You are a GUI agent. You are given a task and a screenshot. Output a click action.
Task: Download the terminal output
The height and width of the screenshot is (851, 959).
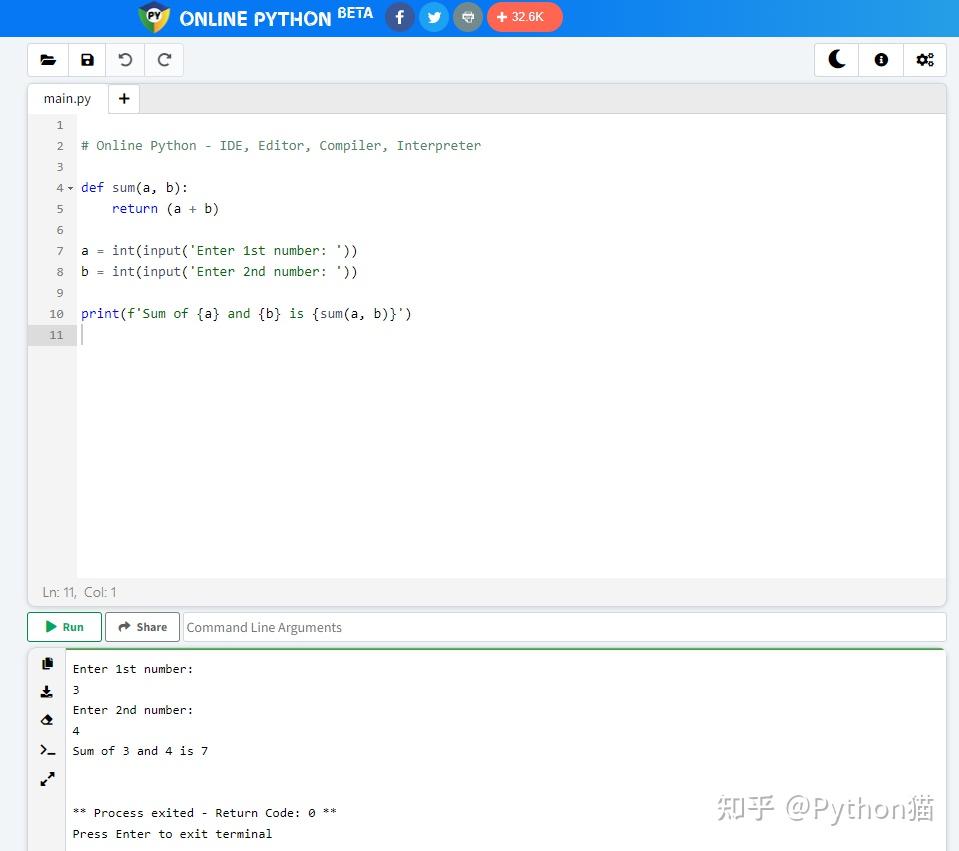(x=47, y=691)
